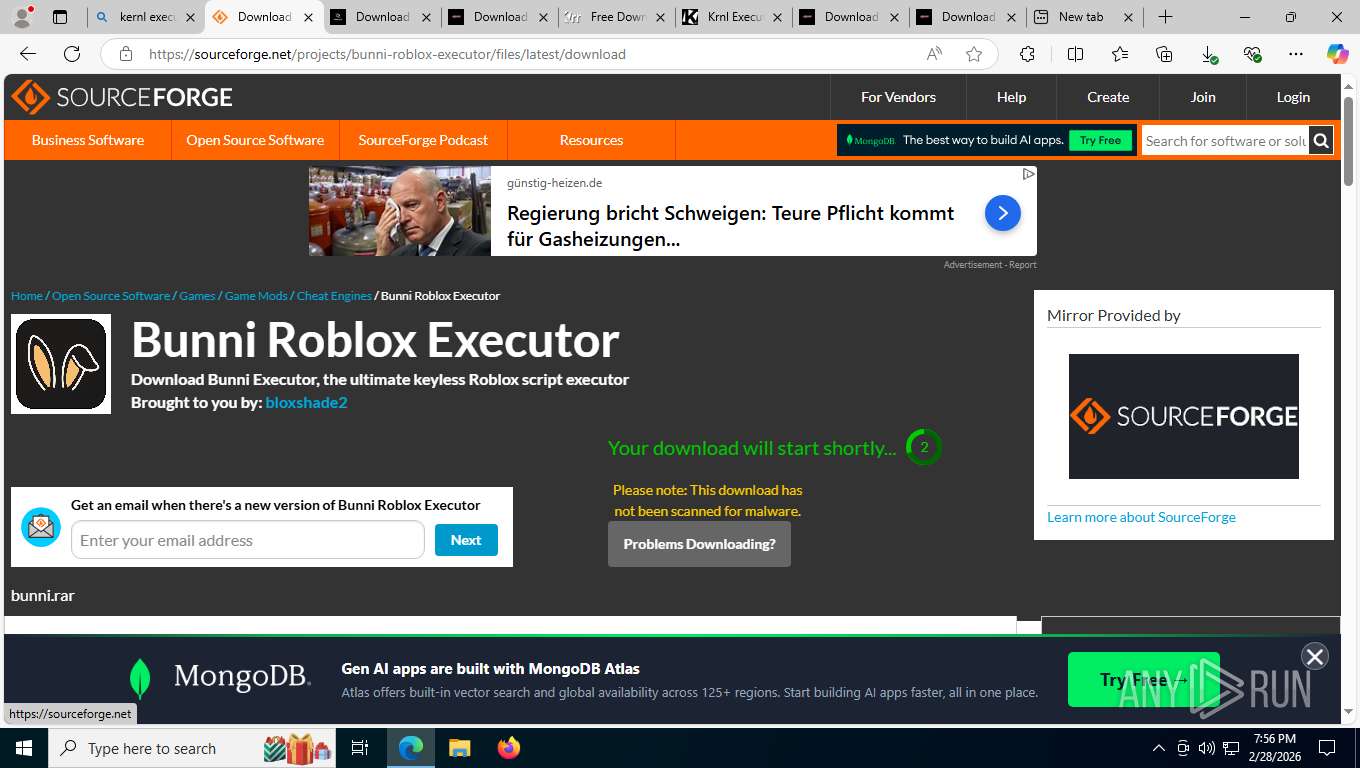The width and height of the screenshot is (1360, 768).
Task: Open Settings and more ellipsis menu
Action: coord(1296,54)
